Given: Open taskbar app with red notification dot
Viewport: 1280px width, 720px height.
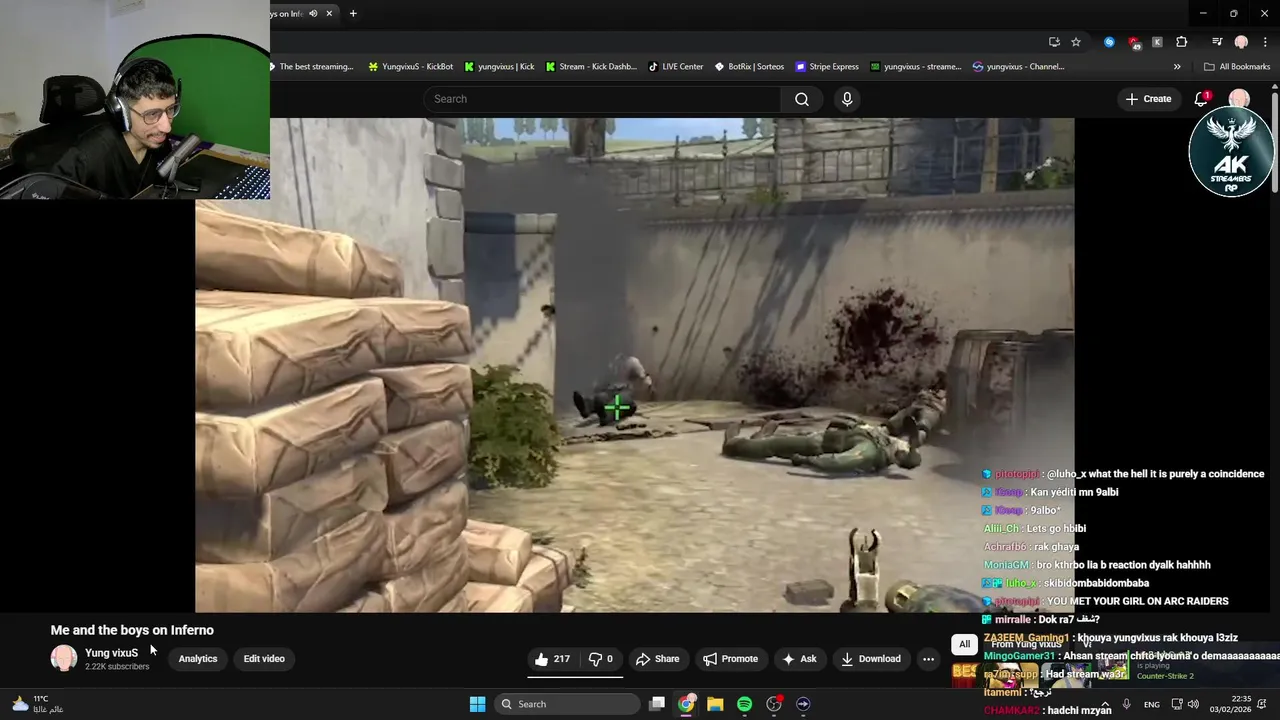Looking at the screenshot, I should (x=774, y=704).
